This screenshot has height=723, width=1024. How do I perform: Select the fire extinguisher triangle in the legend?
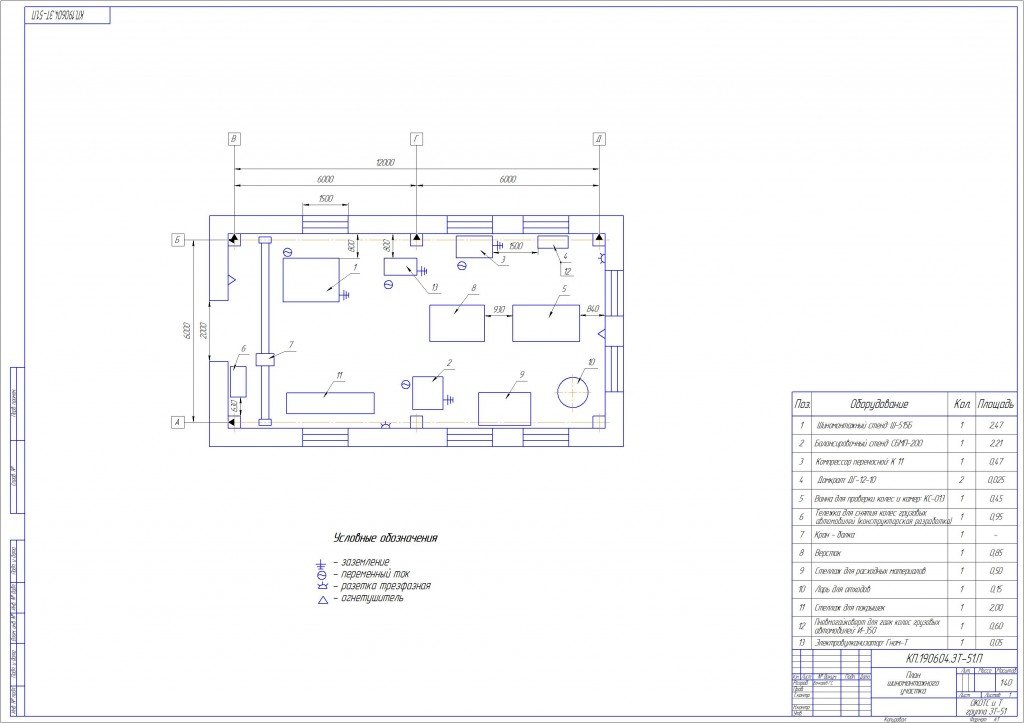pos(321,599)
